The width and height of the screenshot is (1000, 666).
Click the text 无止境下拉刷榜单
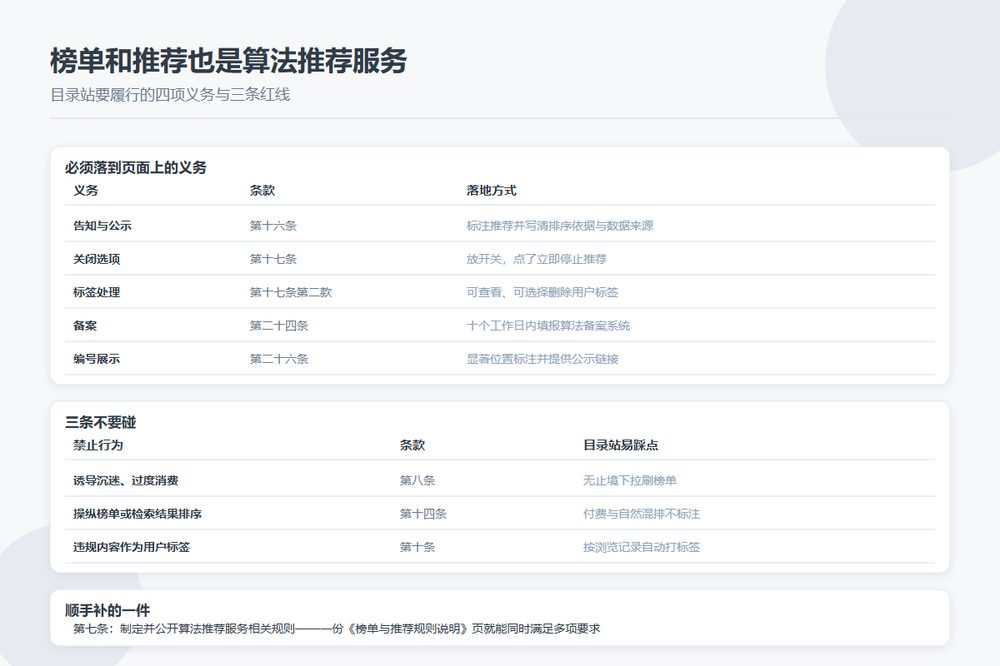[x=629, y=480]
